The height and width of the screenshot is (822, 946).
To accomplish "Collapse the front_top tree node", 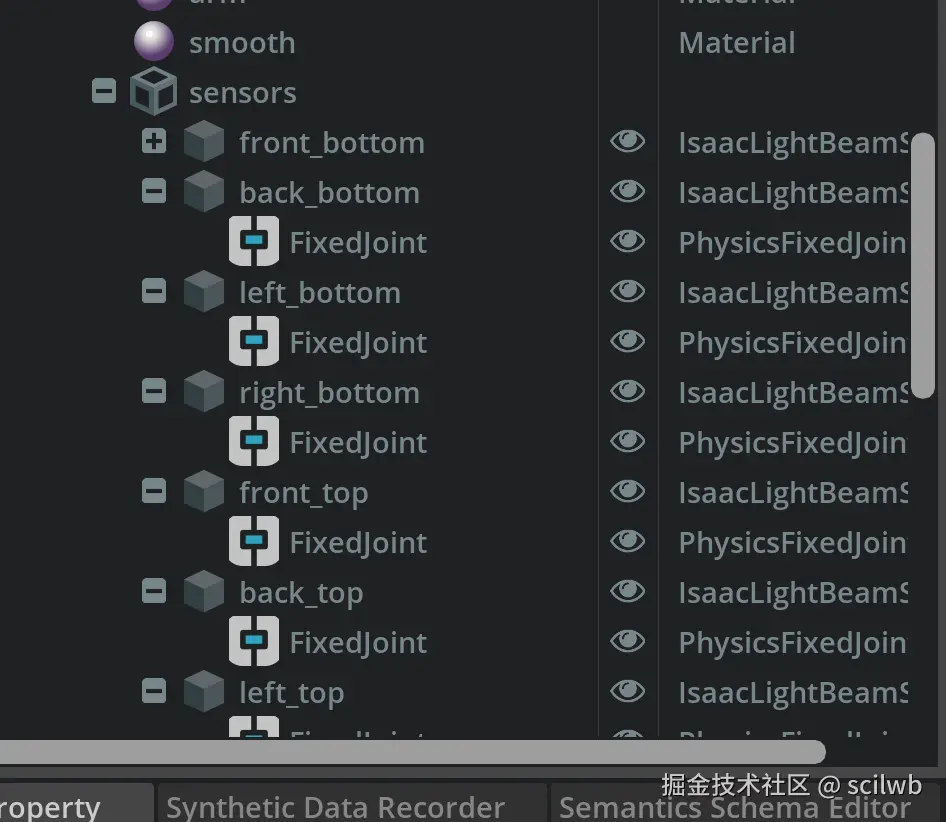I will coord(154,491).
